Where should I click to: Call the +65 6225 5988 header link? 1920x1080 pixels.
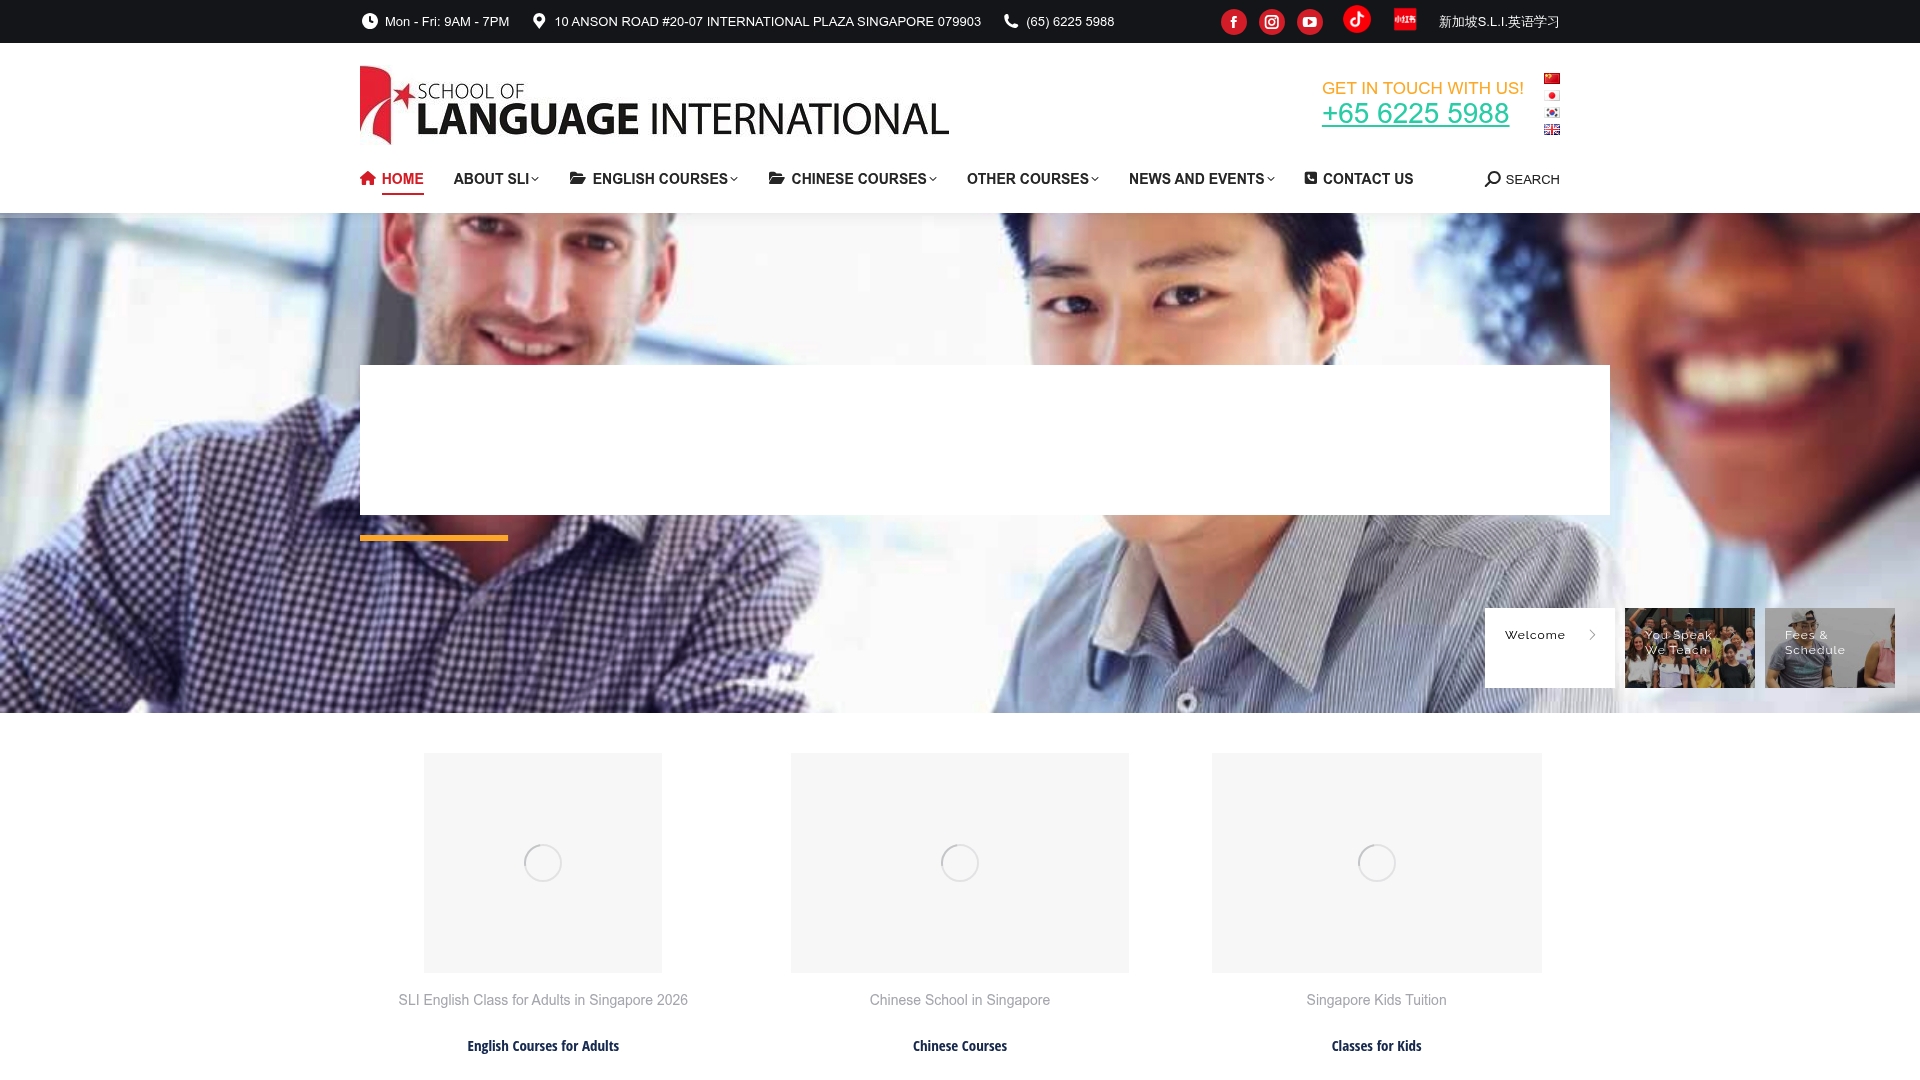coord(1415,114)
